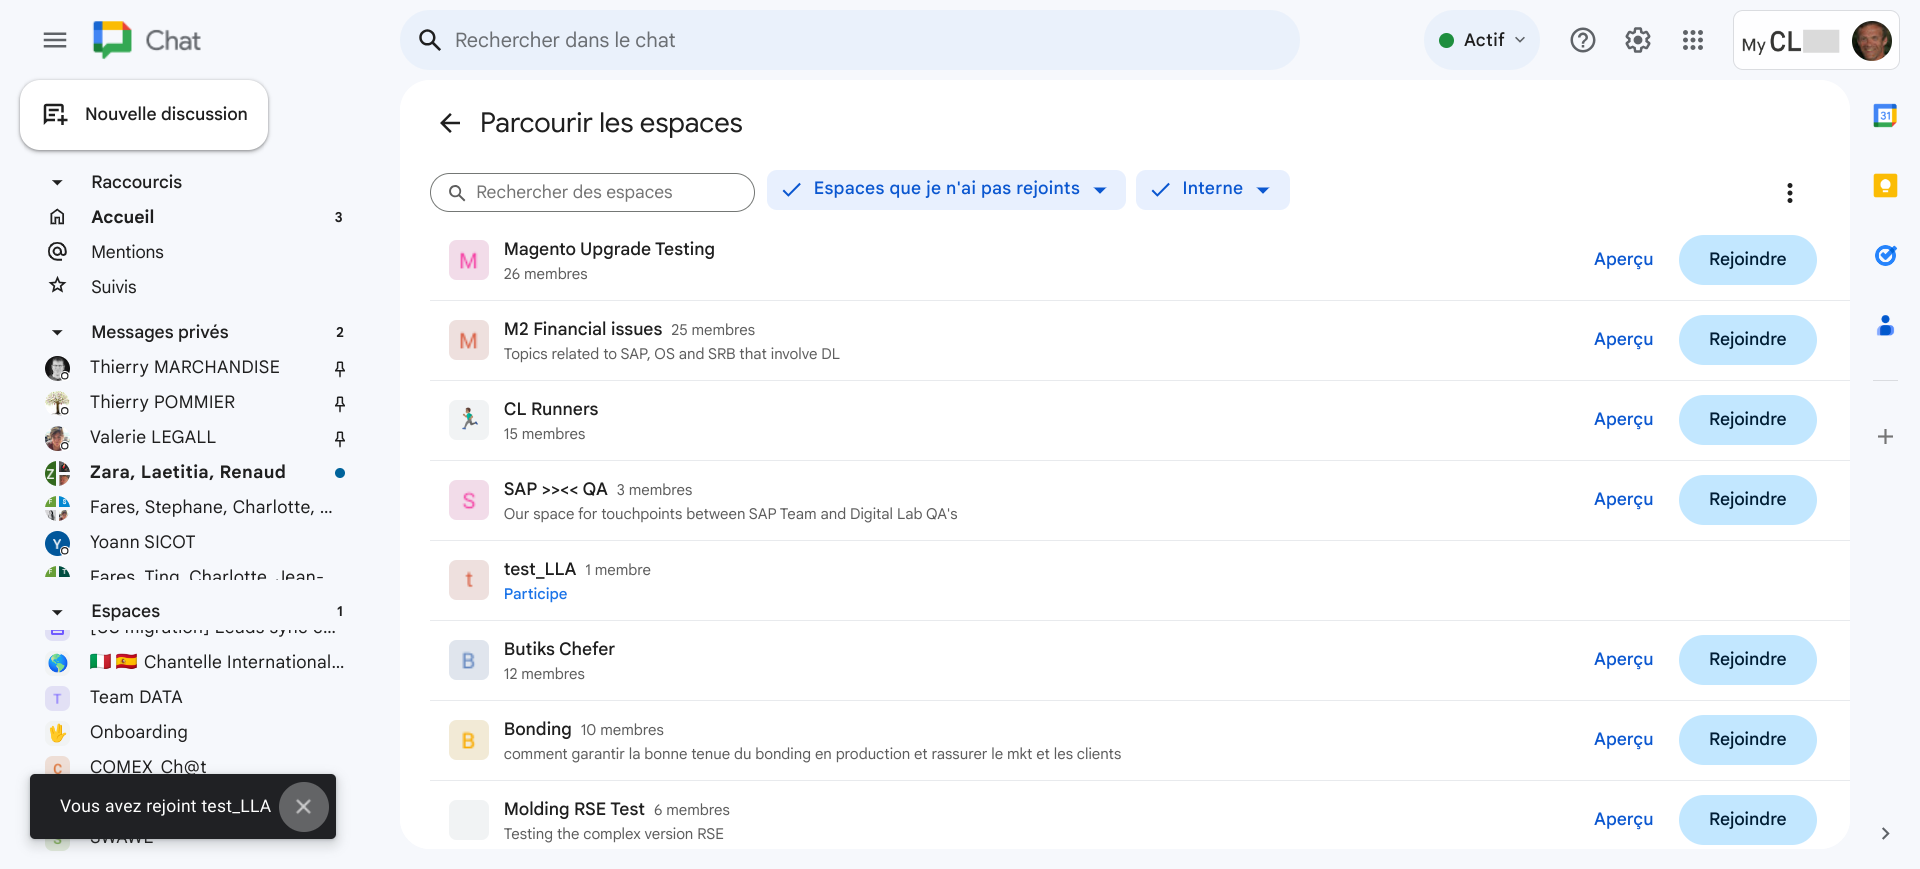Click the Help question mark icon

coord(1582,40)
